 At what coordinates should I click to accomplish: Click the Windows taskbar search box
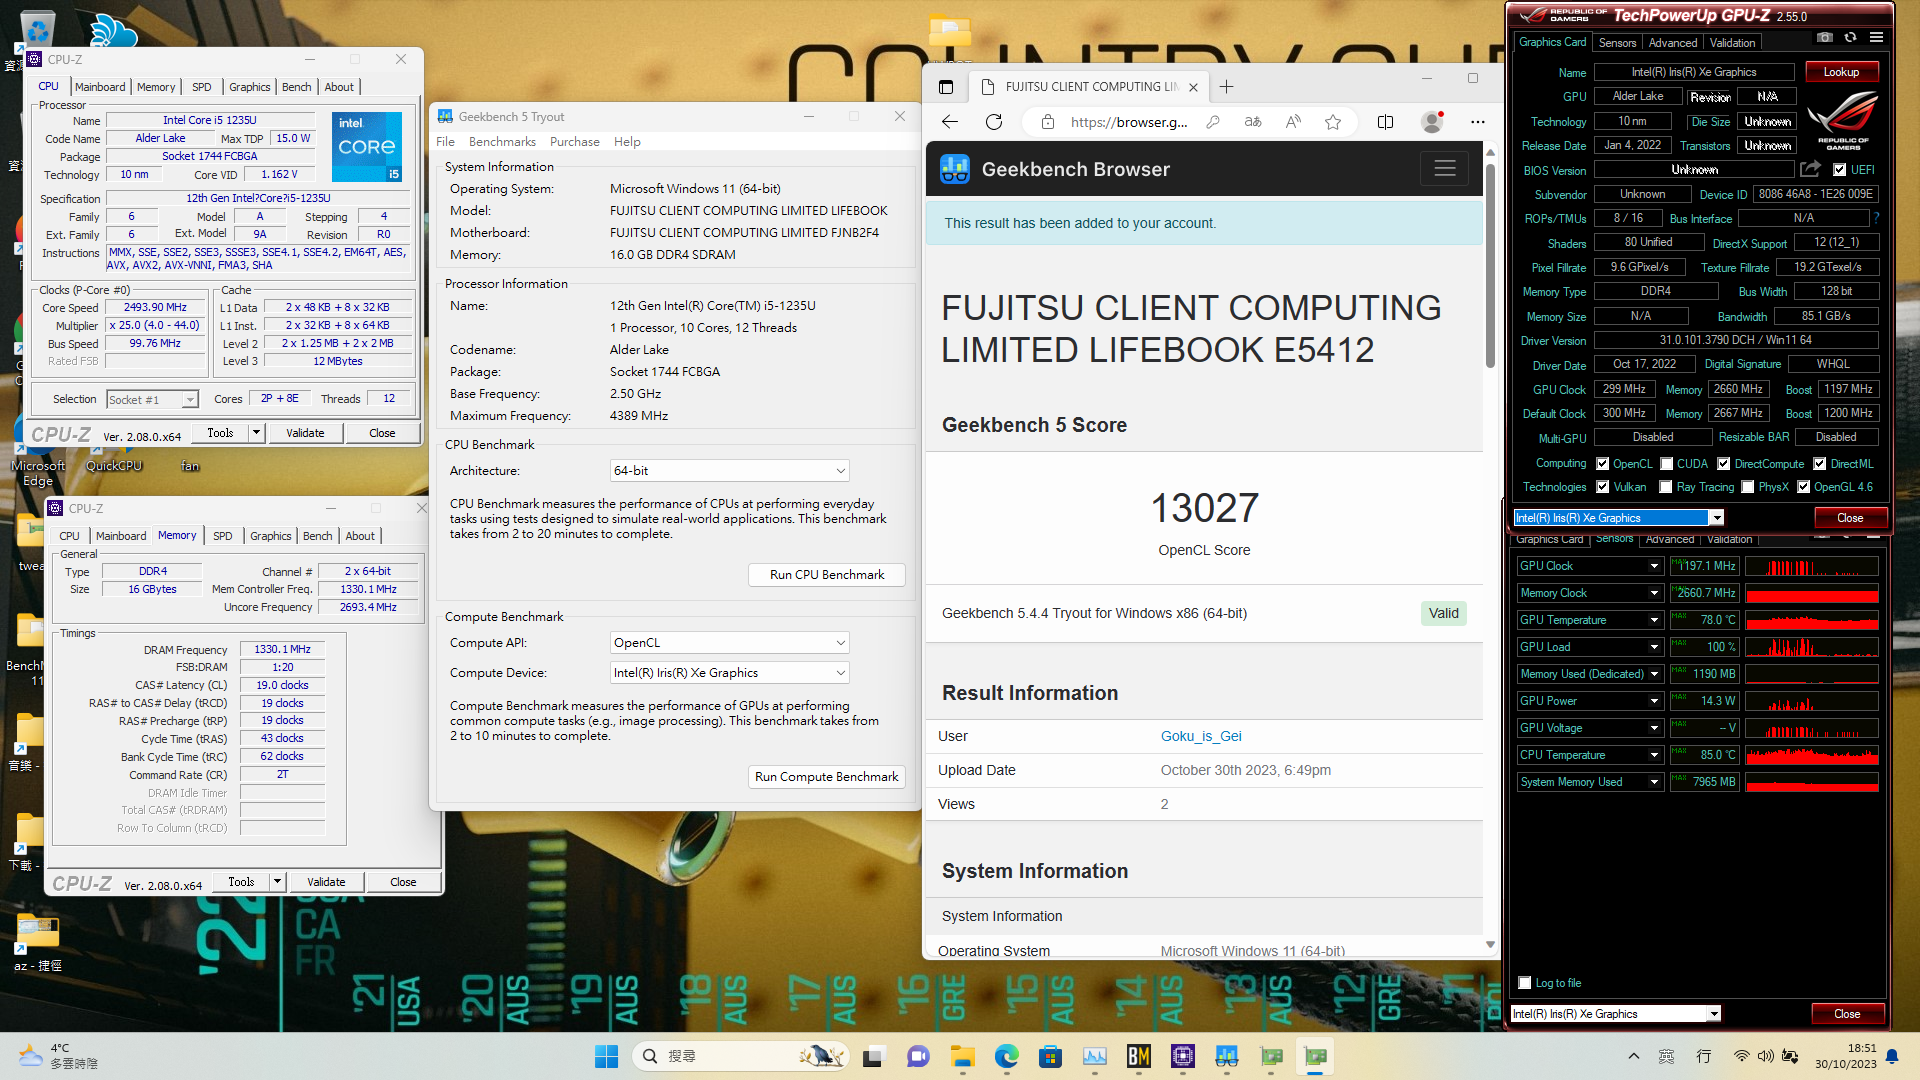click(x=740, y=1056)
